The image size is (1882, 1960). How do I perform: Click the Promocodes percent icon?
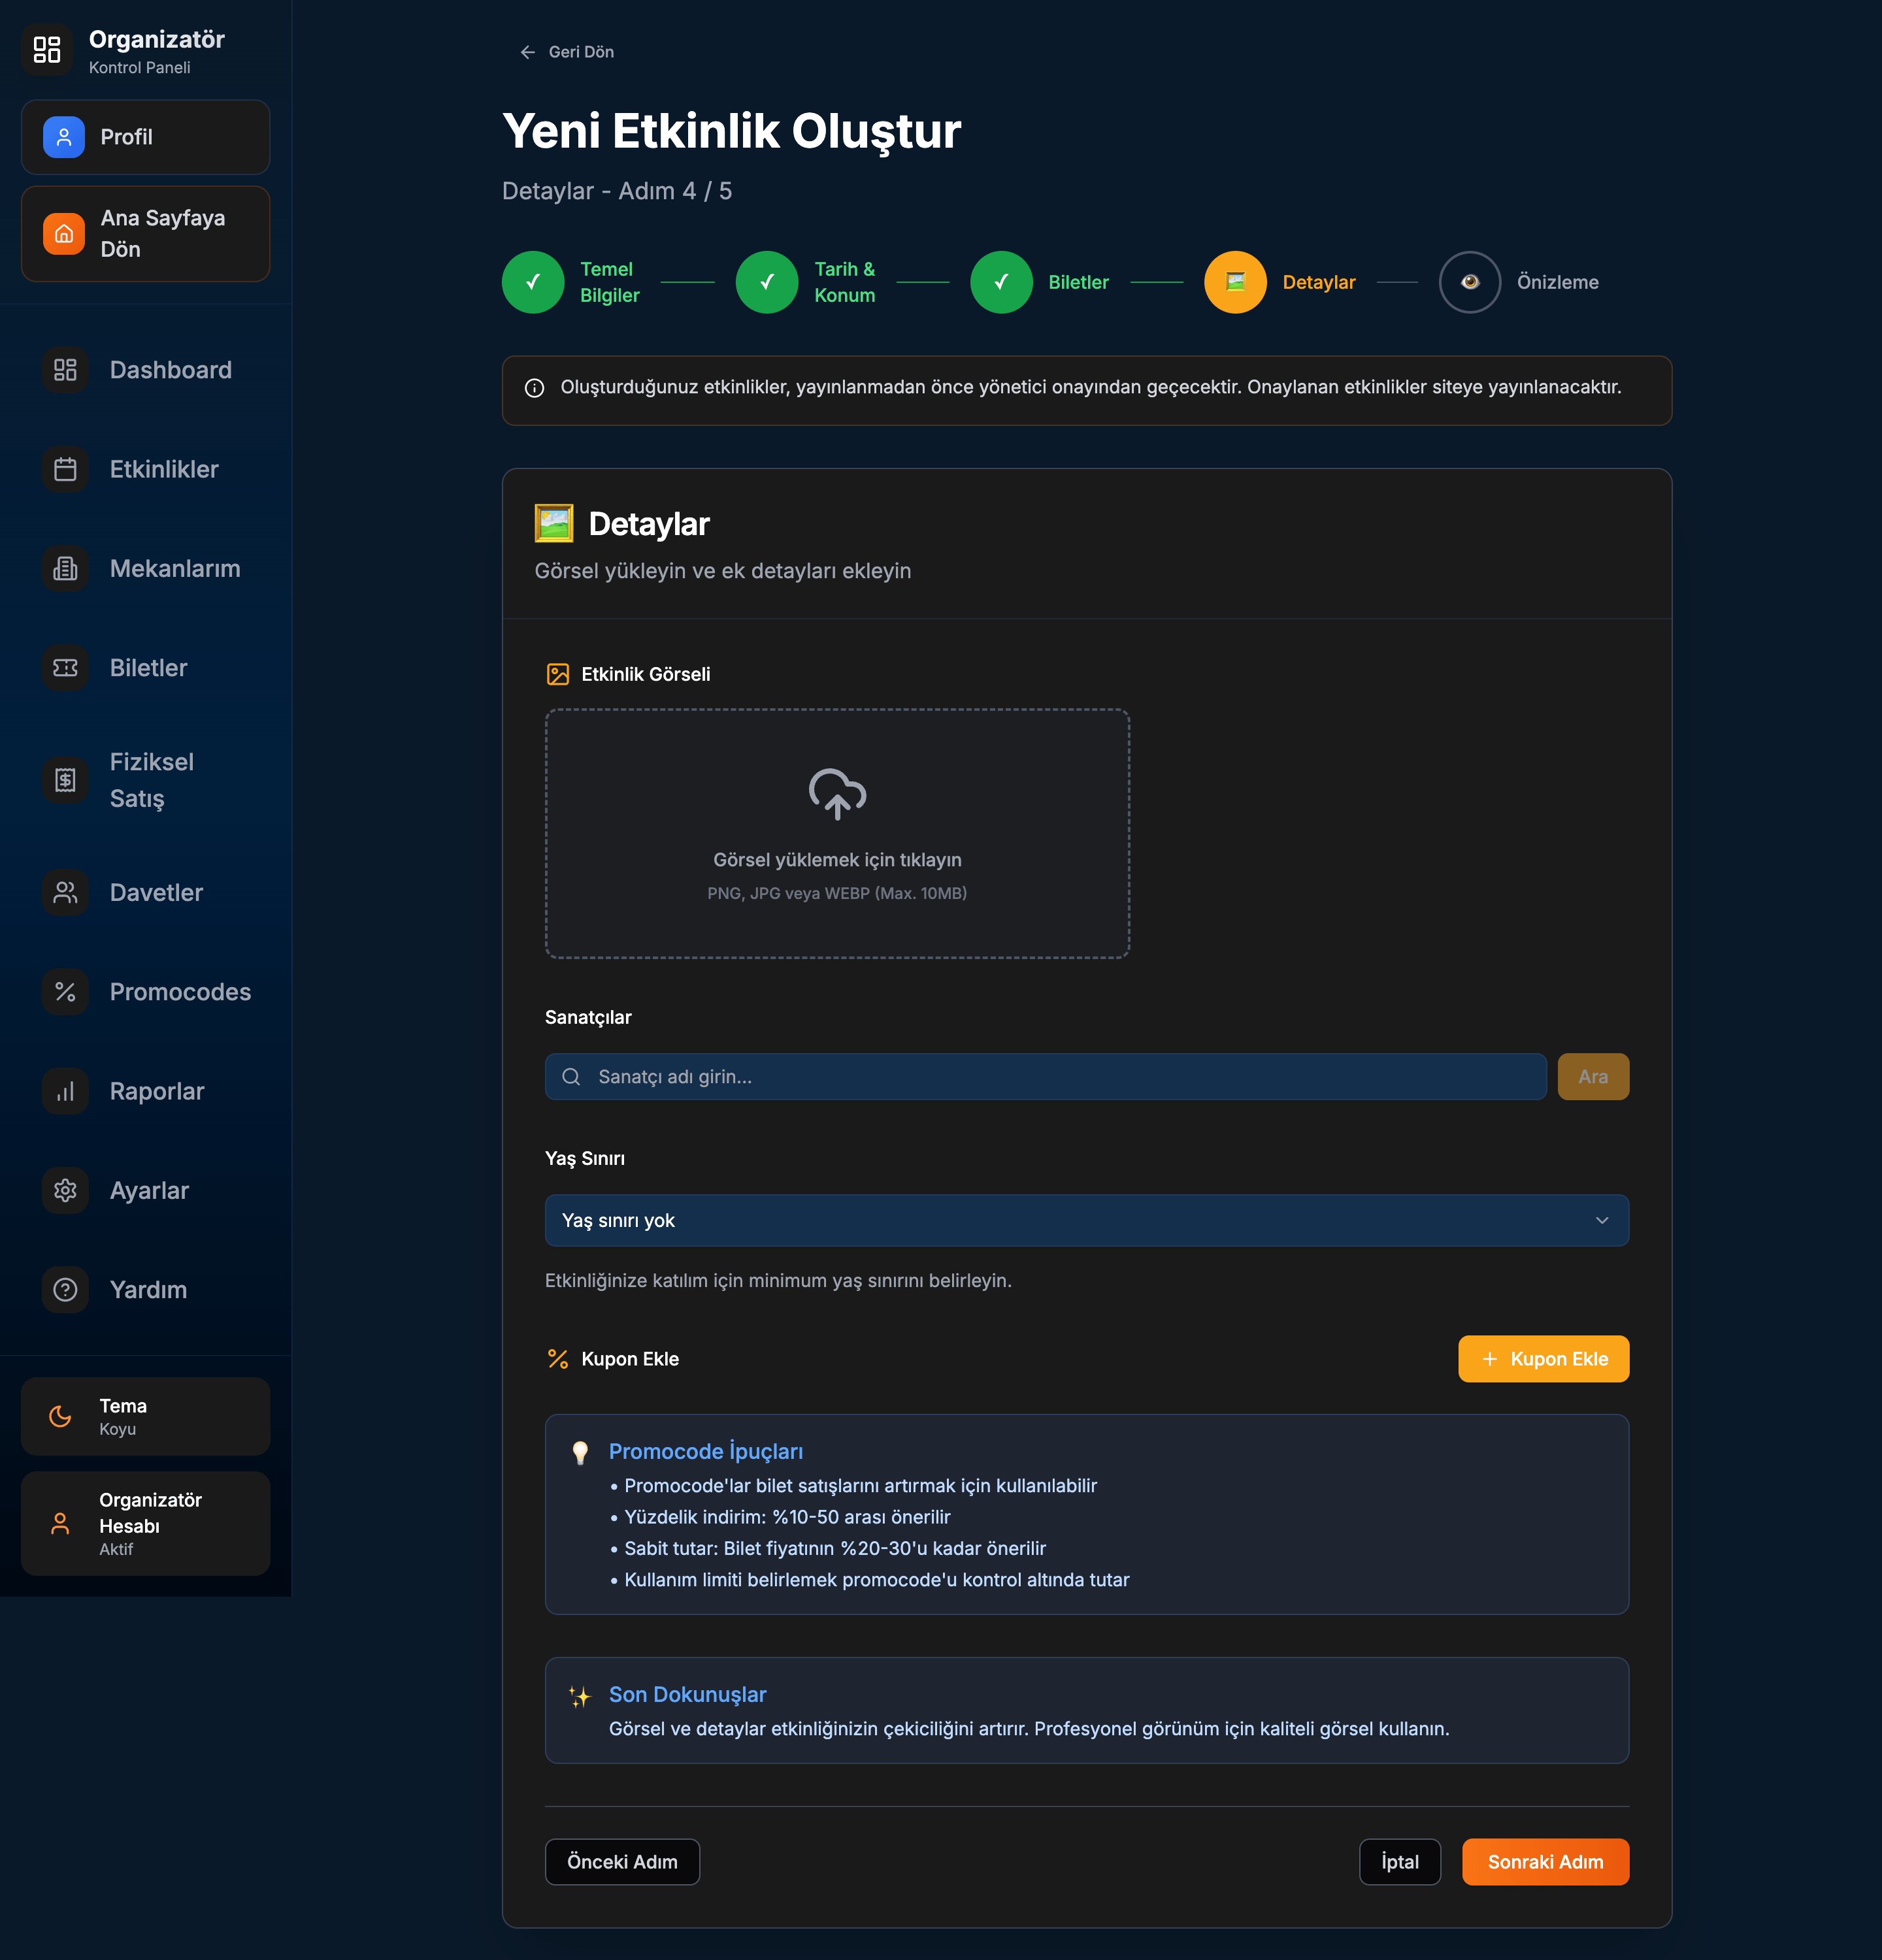coord(65,992)
